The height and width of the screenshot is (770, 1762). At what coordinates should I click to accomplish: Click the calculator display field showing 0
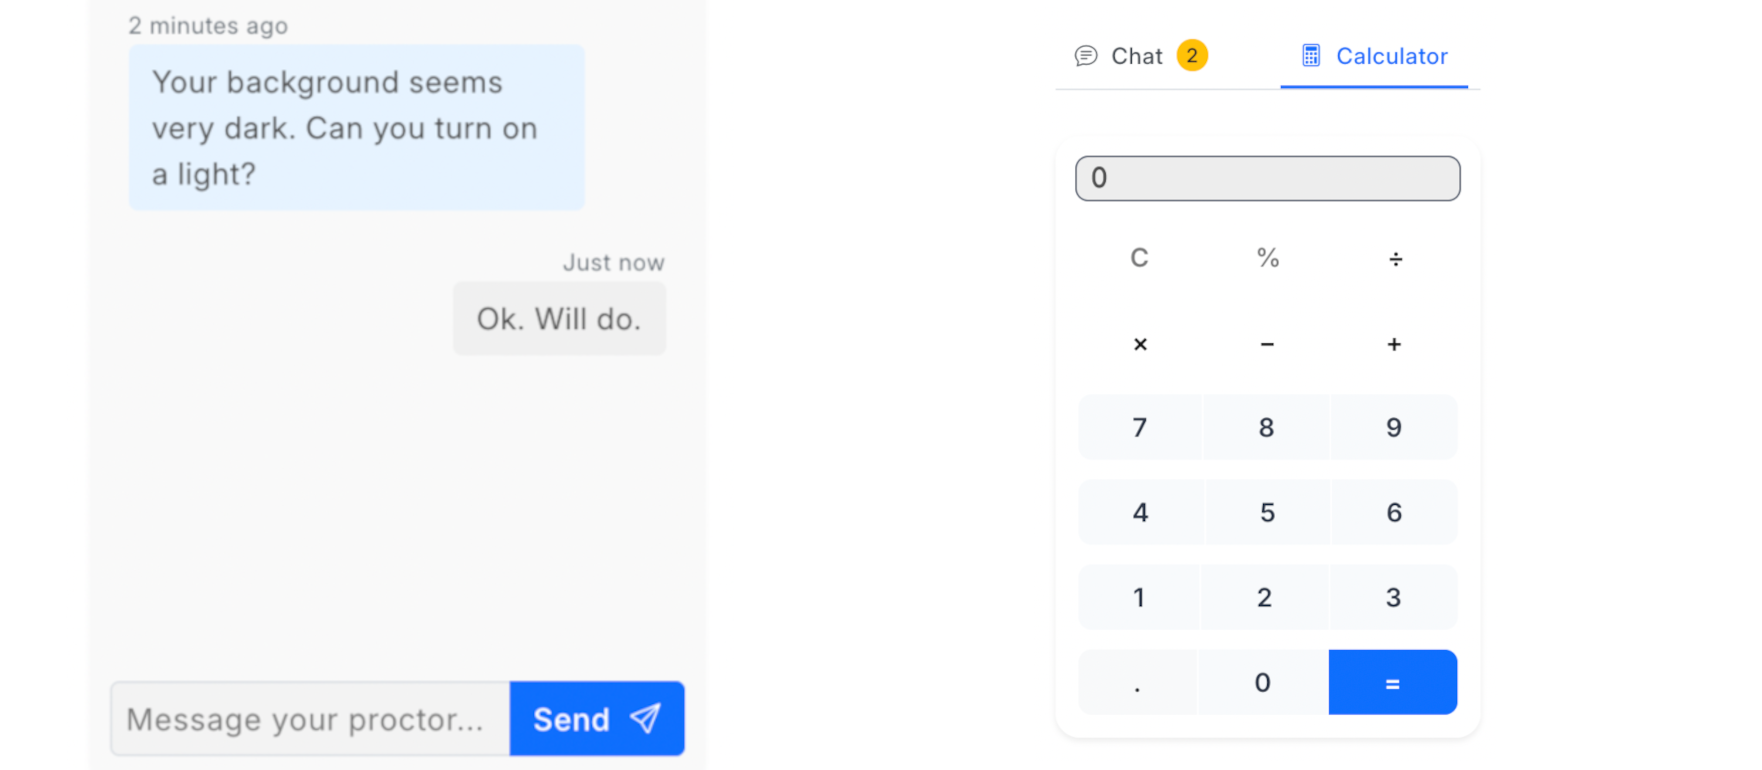[1268, 178]
